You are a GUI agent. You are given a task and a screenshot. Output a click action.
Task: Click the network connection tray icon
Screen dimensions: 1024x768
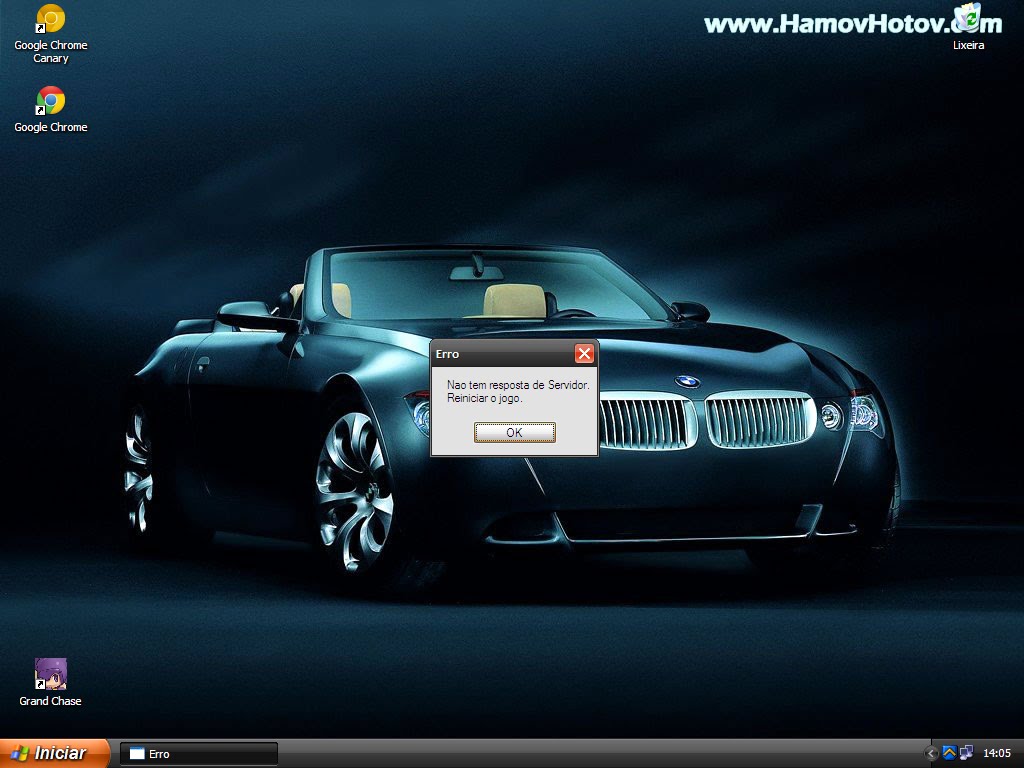[x=966, y=753]
